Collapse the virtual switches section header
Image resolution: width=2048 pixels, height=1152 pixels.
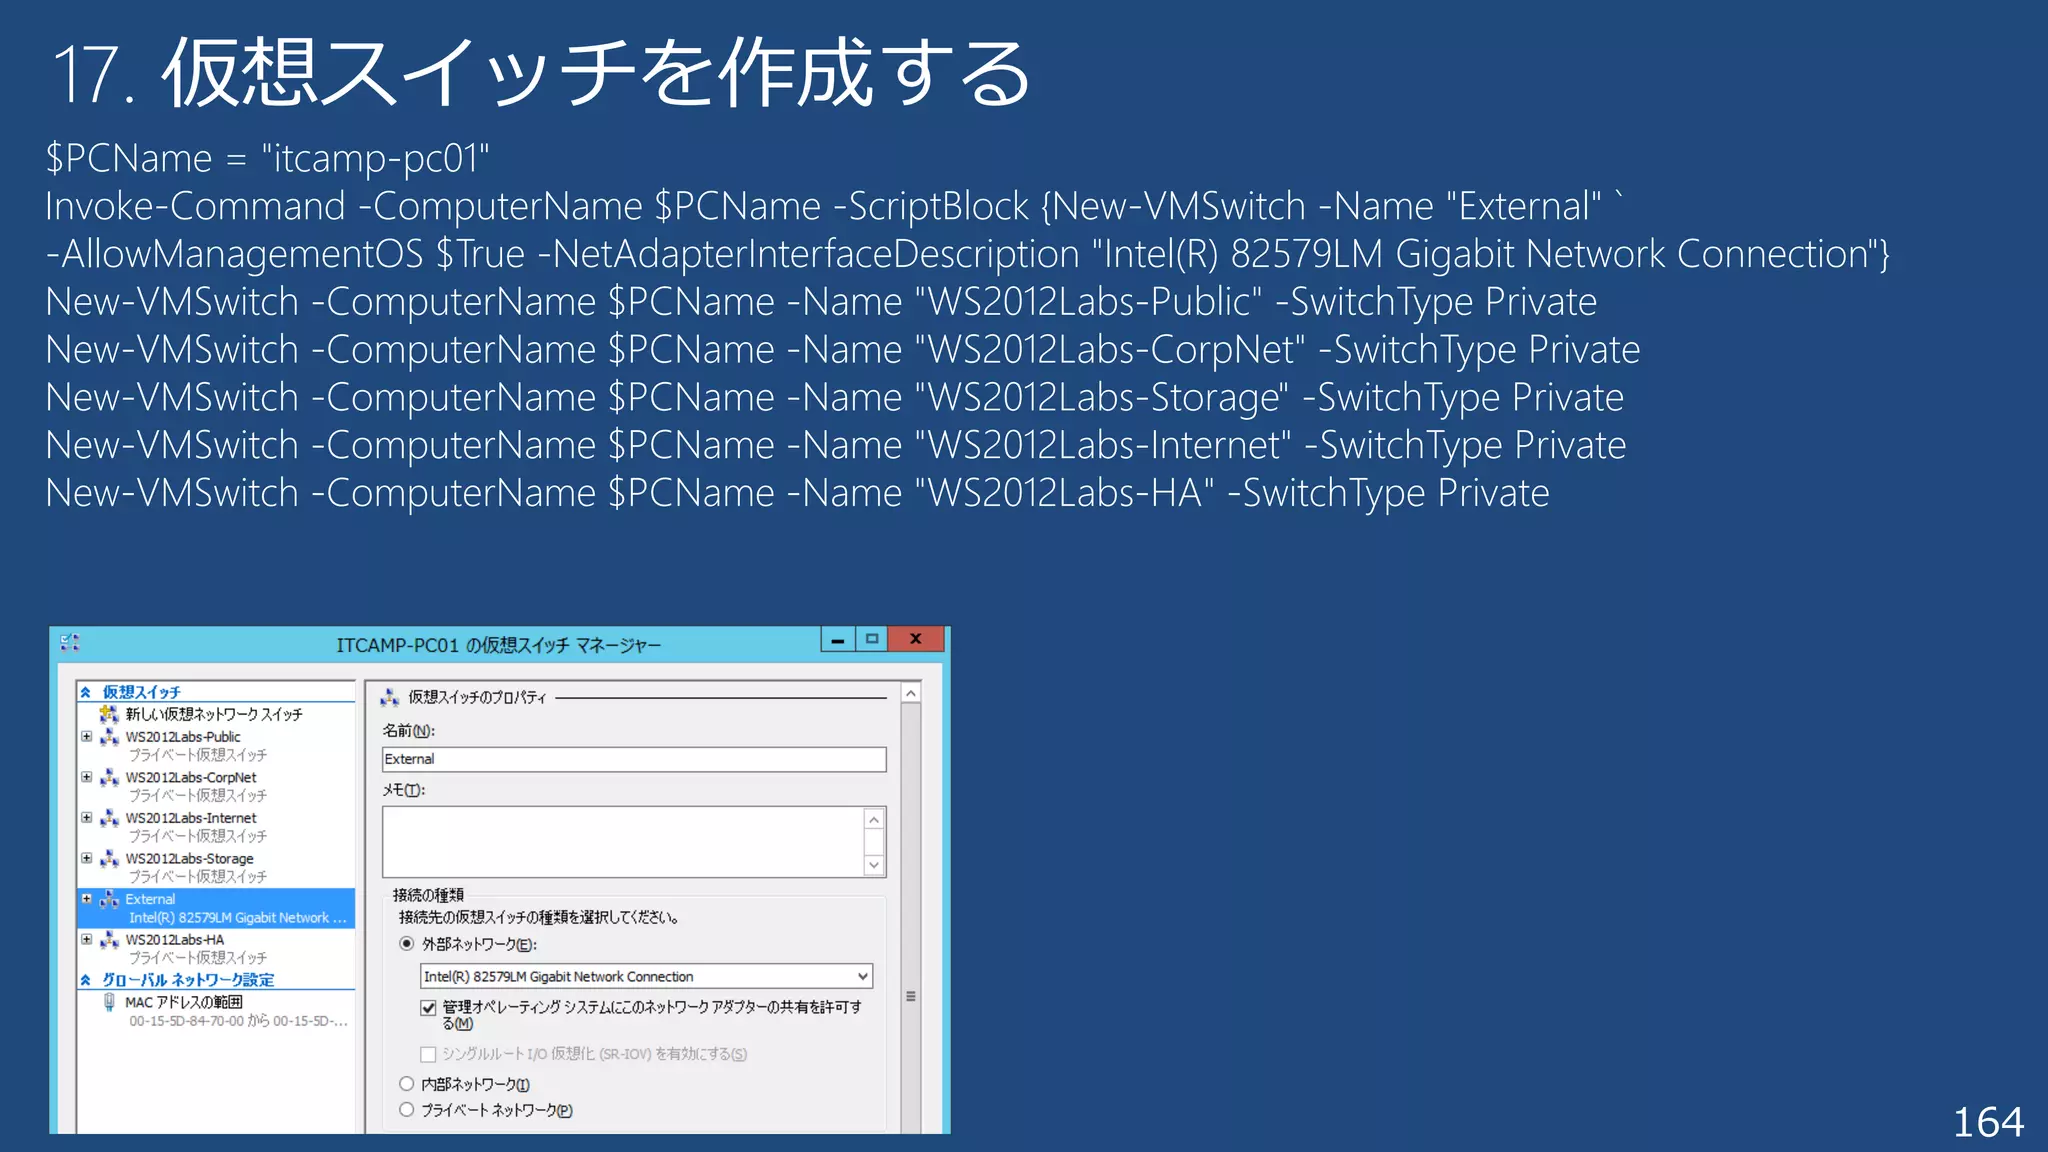(x=86, y=692)
